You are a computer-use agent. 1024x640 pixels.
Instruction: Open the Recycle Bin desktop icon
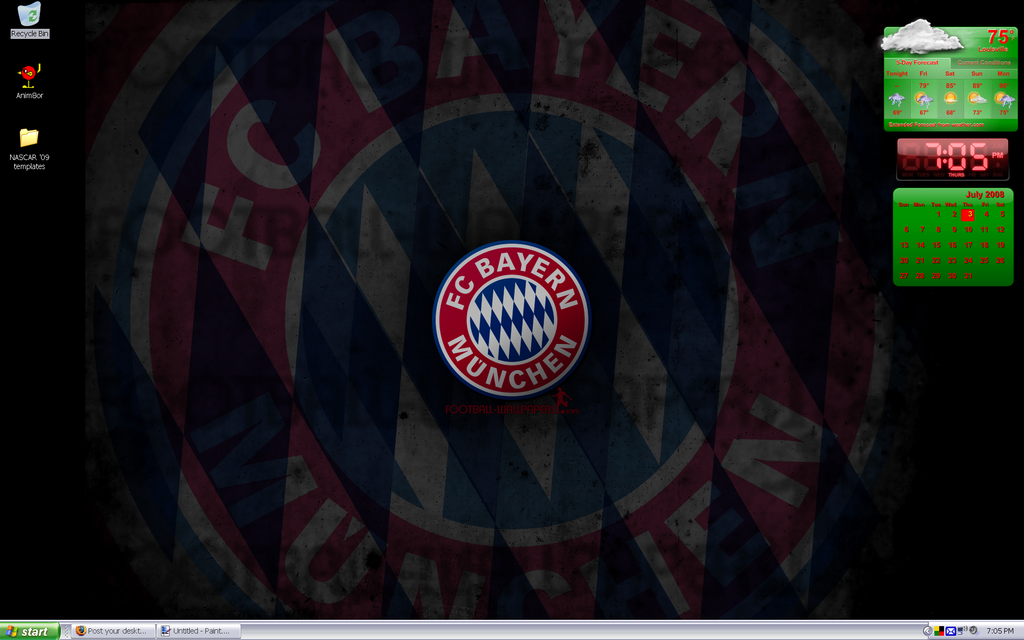click(30, 15)
